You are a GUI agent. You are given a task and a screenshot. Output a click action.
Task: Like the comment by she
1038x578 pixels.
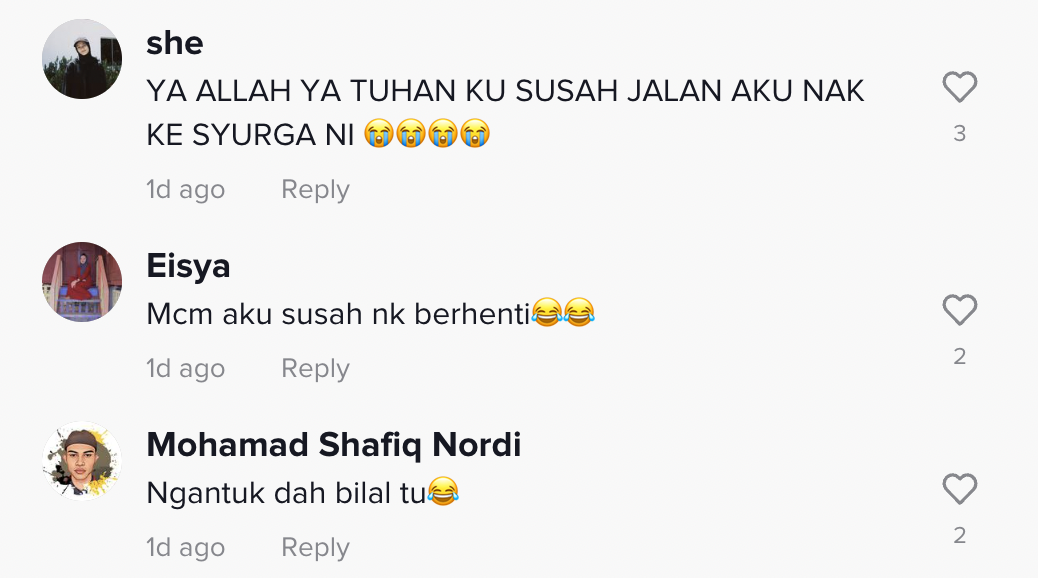[x=959, y=87]
